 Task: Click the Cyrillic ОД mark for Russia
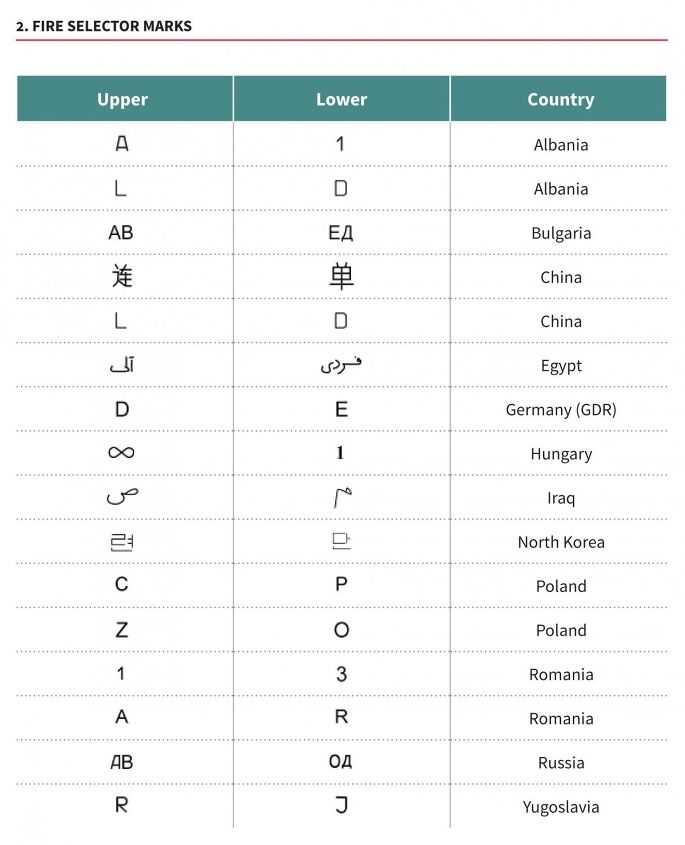(x=341, y=762)
